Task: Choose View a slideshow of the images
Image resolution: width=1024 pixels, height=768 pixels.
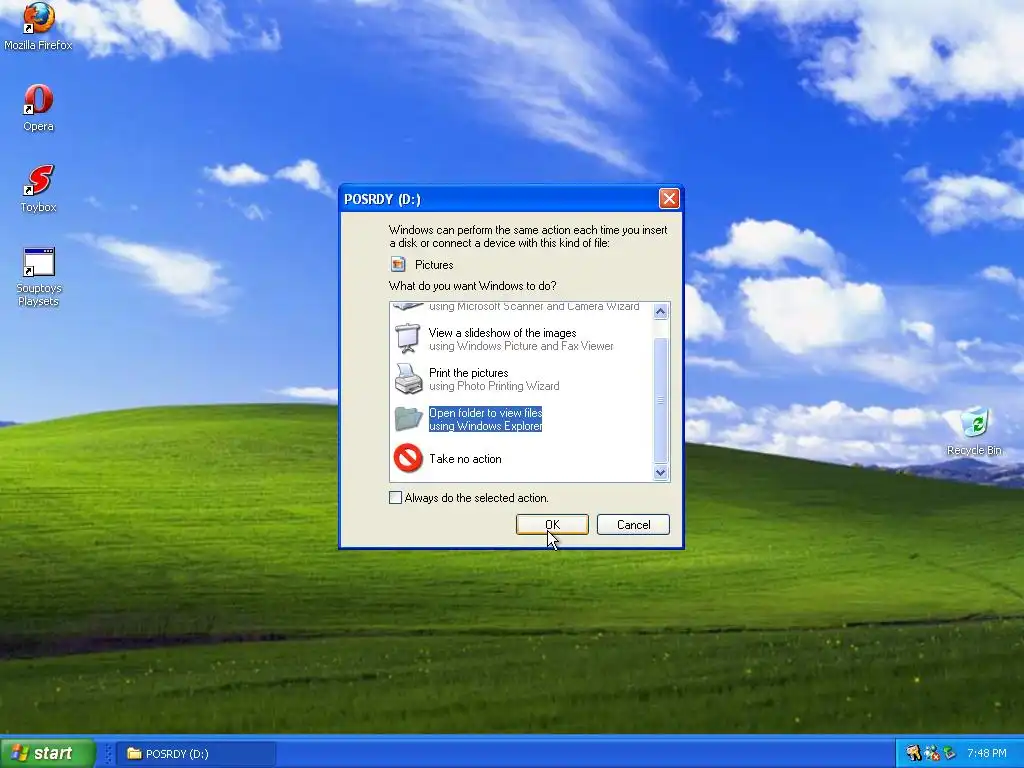Action: click(x=520, y=339)
